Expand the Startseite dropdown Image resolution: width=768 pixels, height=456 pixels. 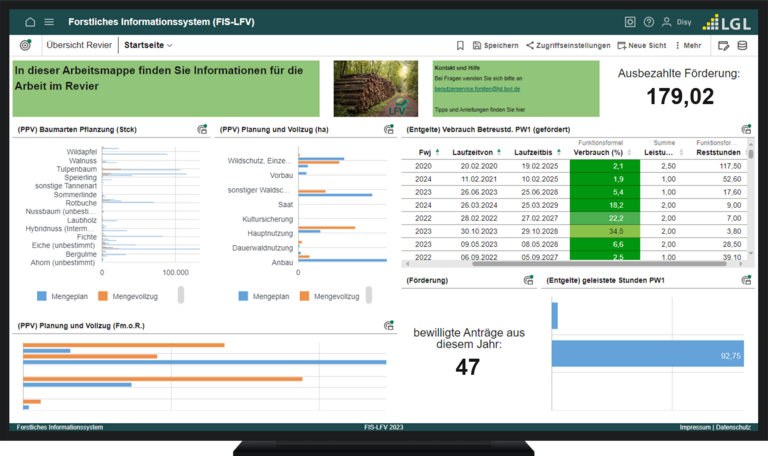[148, 45]
